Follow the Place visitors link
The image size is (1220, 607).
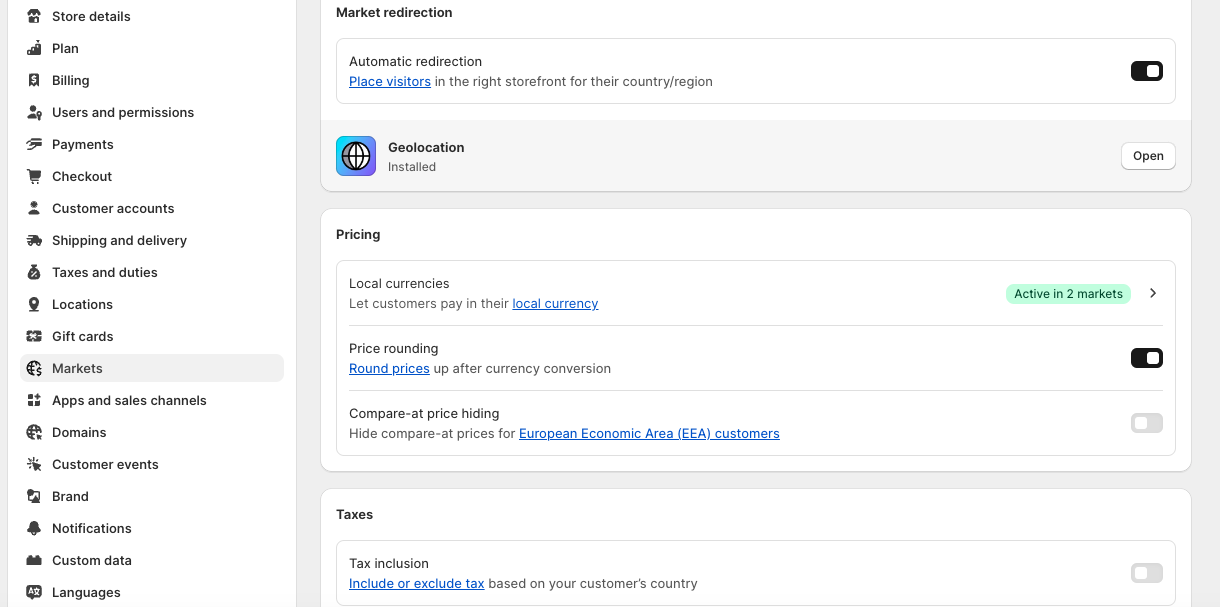390,82
